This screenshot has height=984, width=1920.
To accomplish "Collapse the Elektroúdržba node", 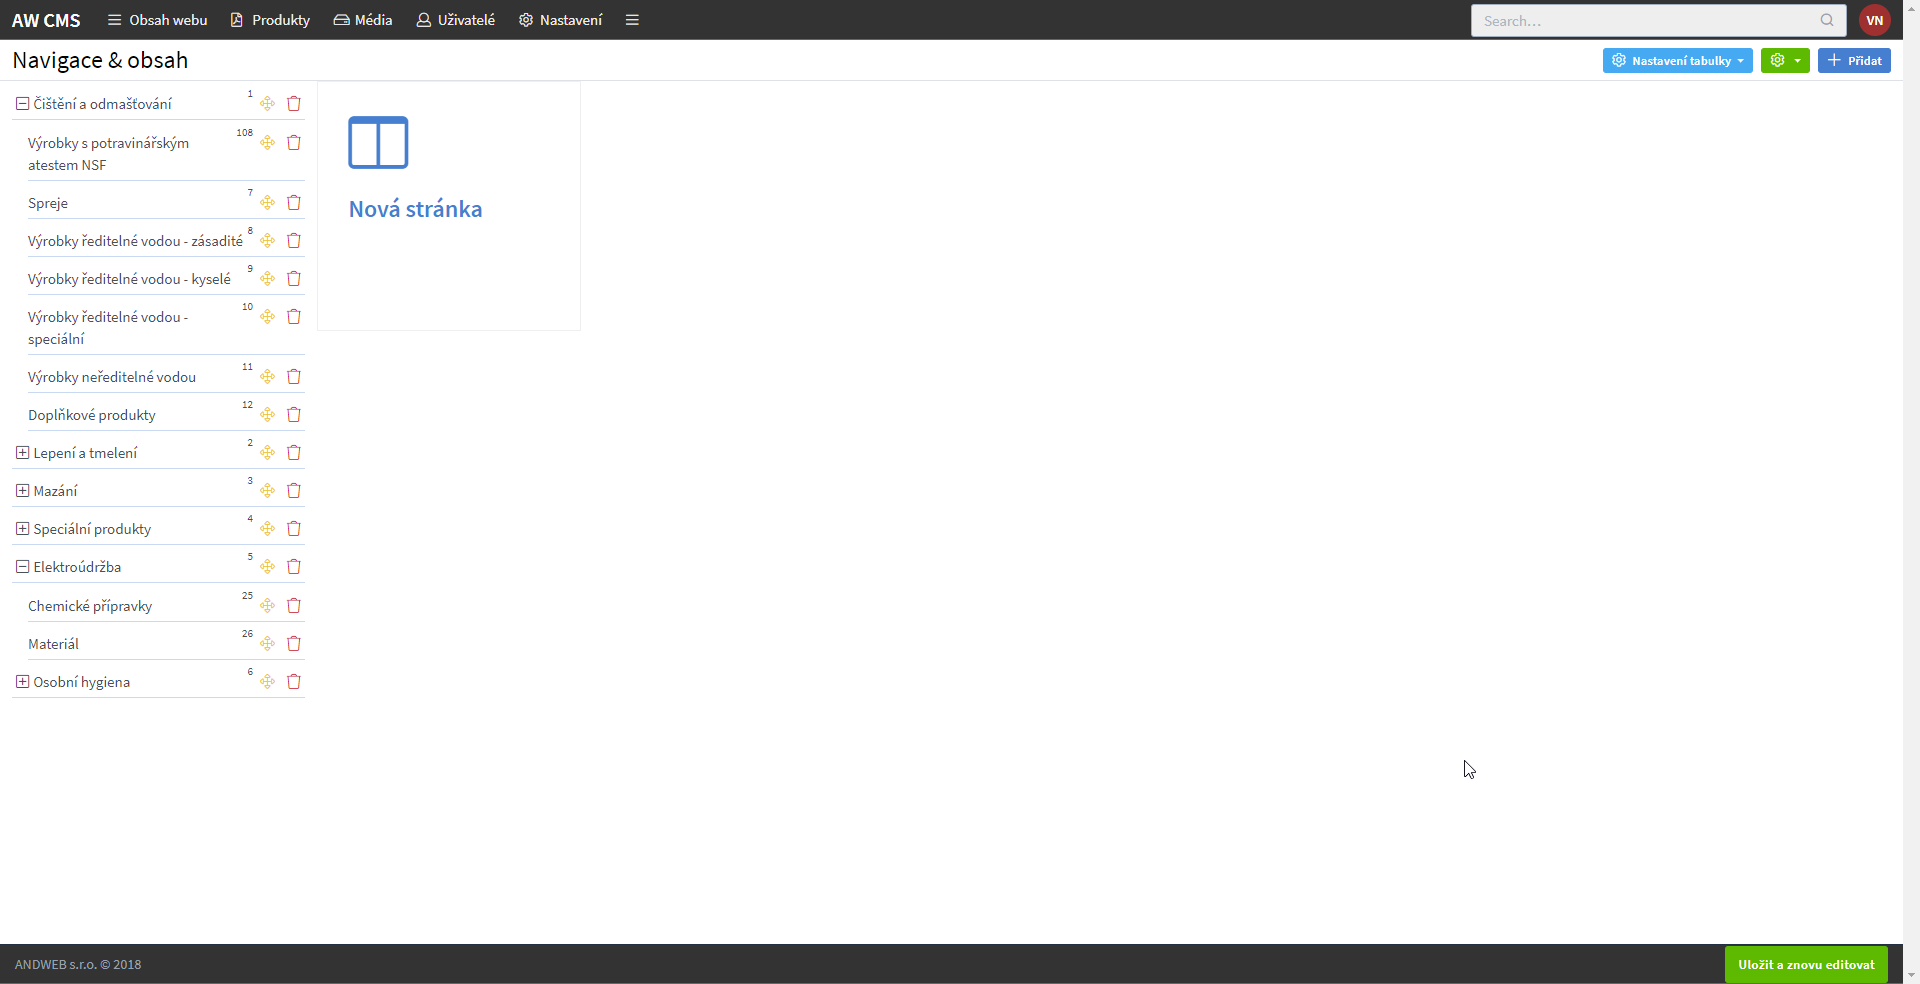I will (x=22, y=566).
